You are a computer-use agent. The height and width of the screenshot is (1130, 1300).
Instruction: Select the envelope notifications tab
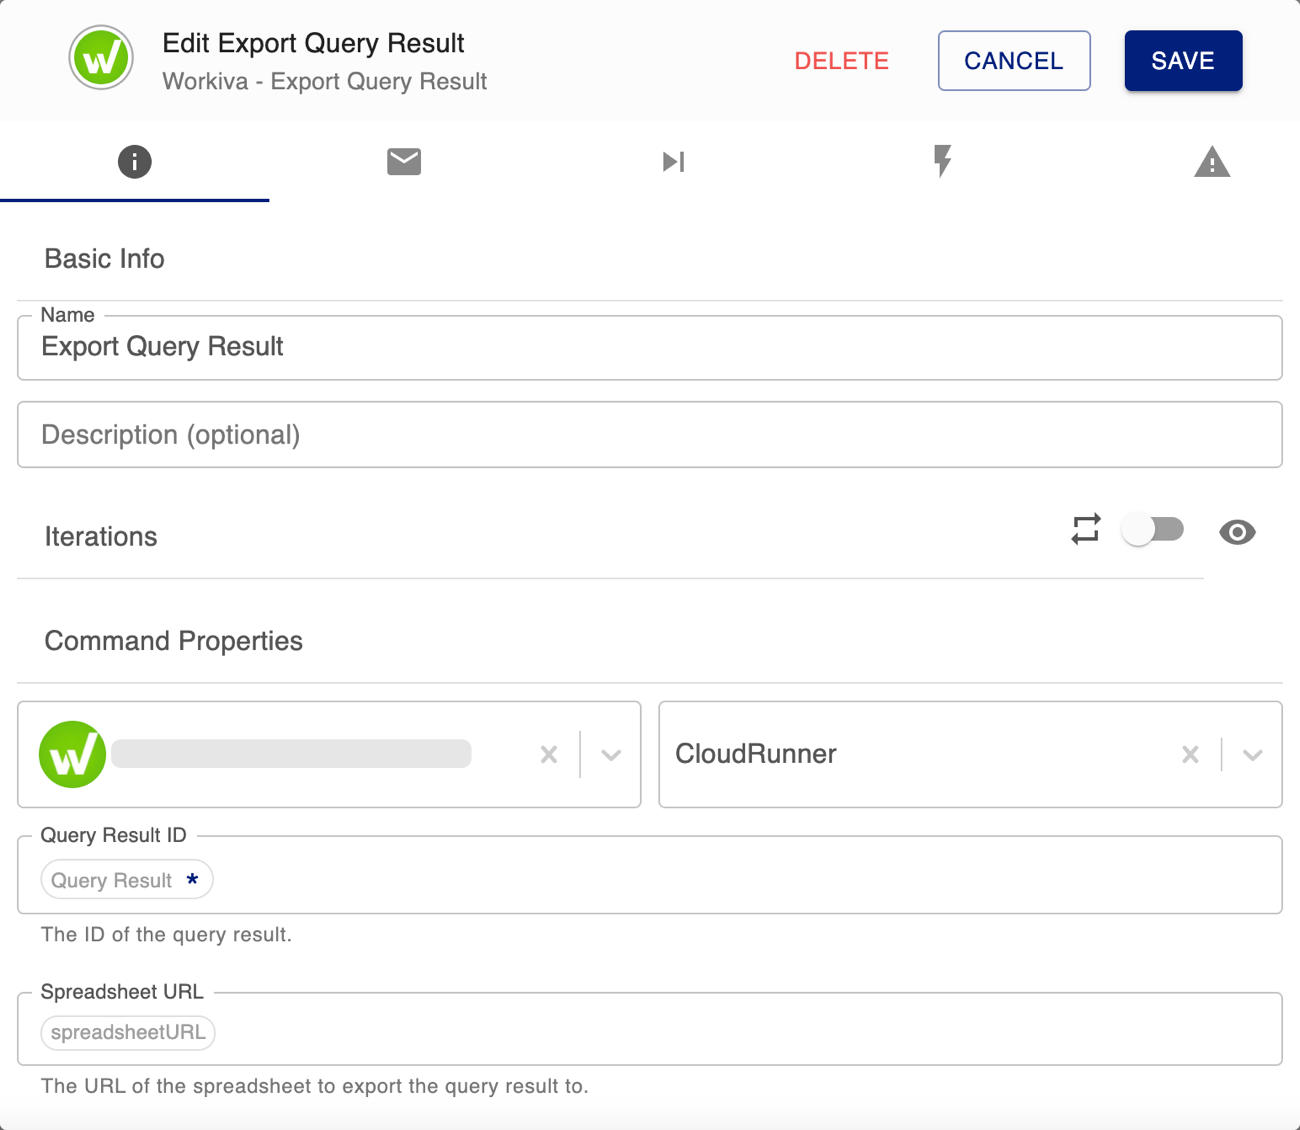tap(404, 161)
